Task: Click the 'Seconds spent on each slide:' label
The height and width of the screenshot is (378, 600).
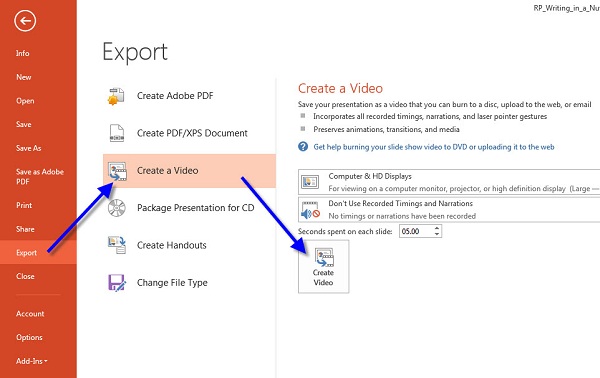Action: click(x=345, y=231)
